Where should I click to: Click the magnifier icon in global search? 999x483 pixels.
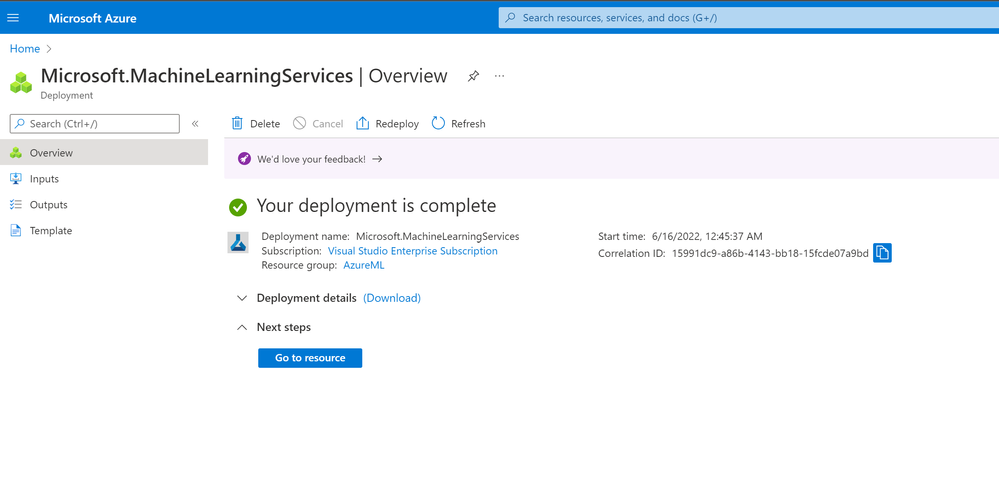pyautogui.click(x=510, y=18)
